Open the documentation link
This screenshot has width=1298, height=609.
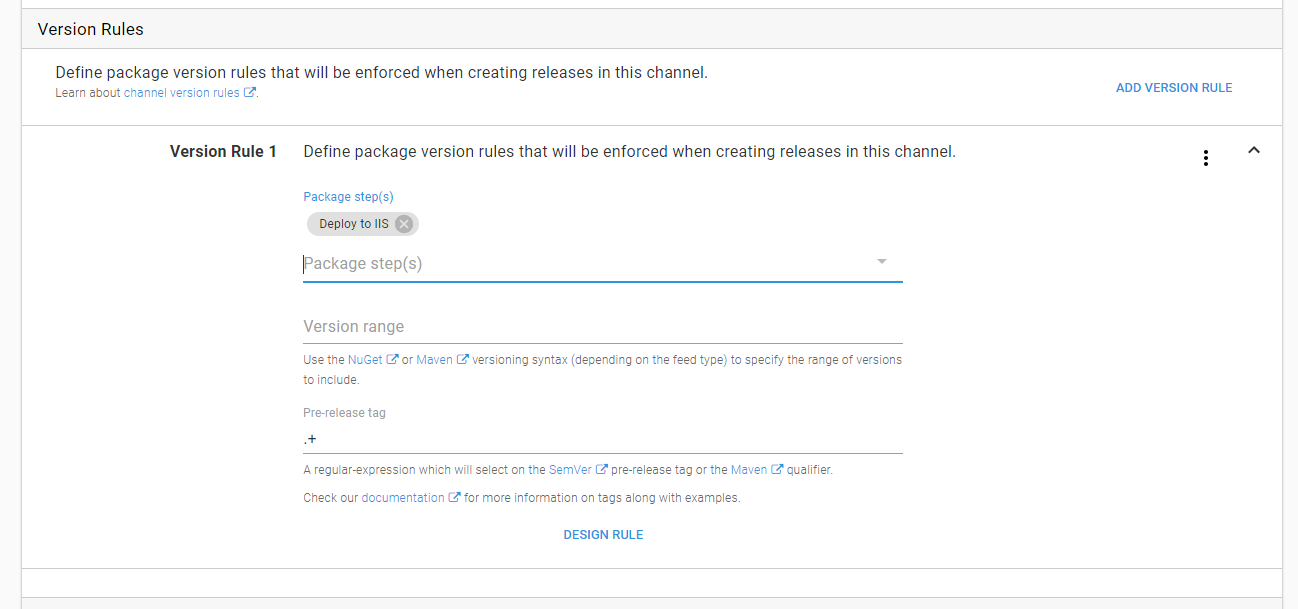tap(403, 498)
